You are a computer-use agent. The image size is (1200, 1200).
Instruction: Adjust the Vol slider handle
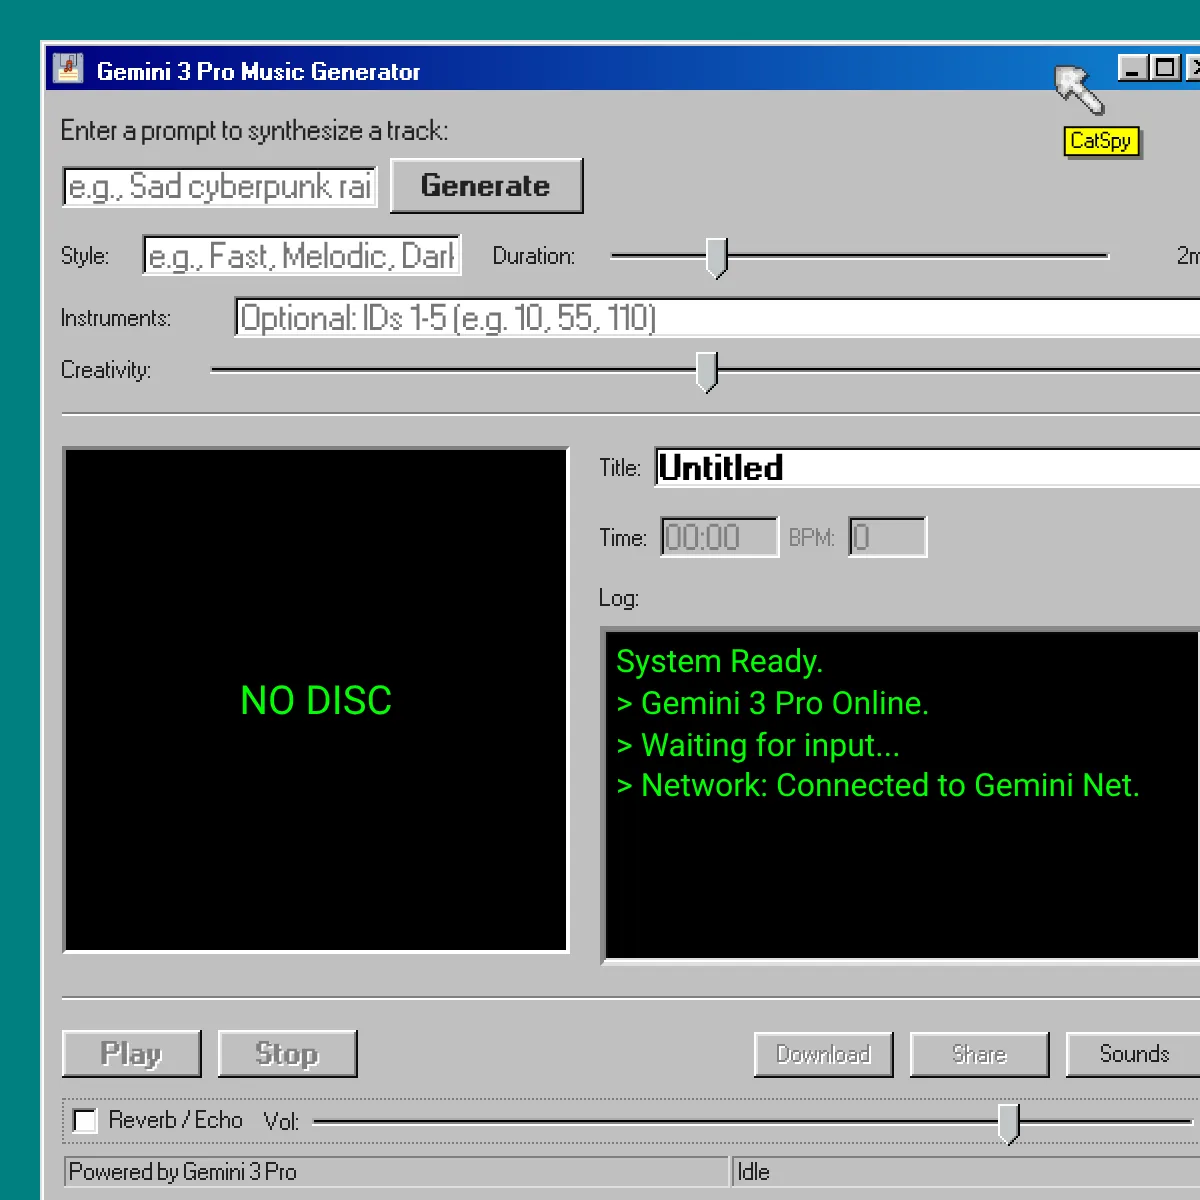click(1010, 1122)
